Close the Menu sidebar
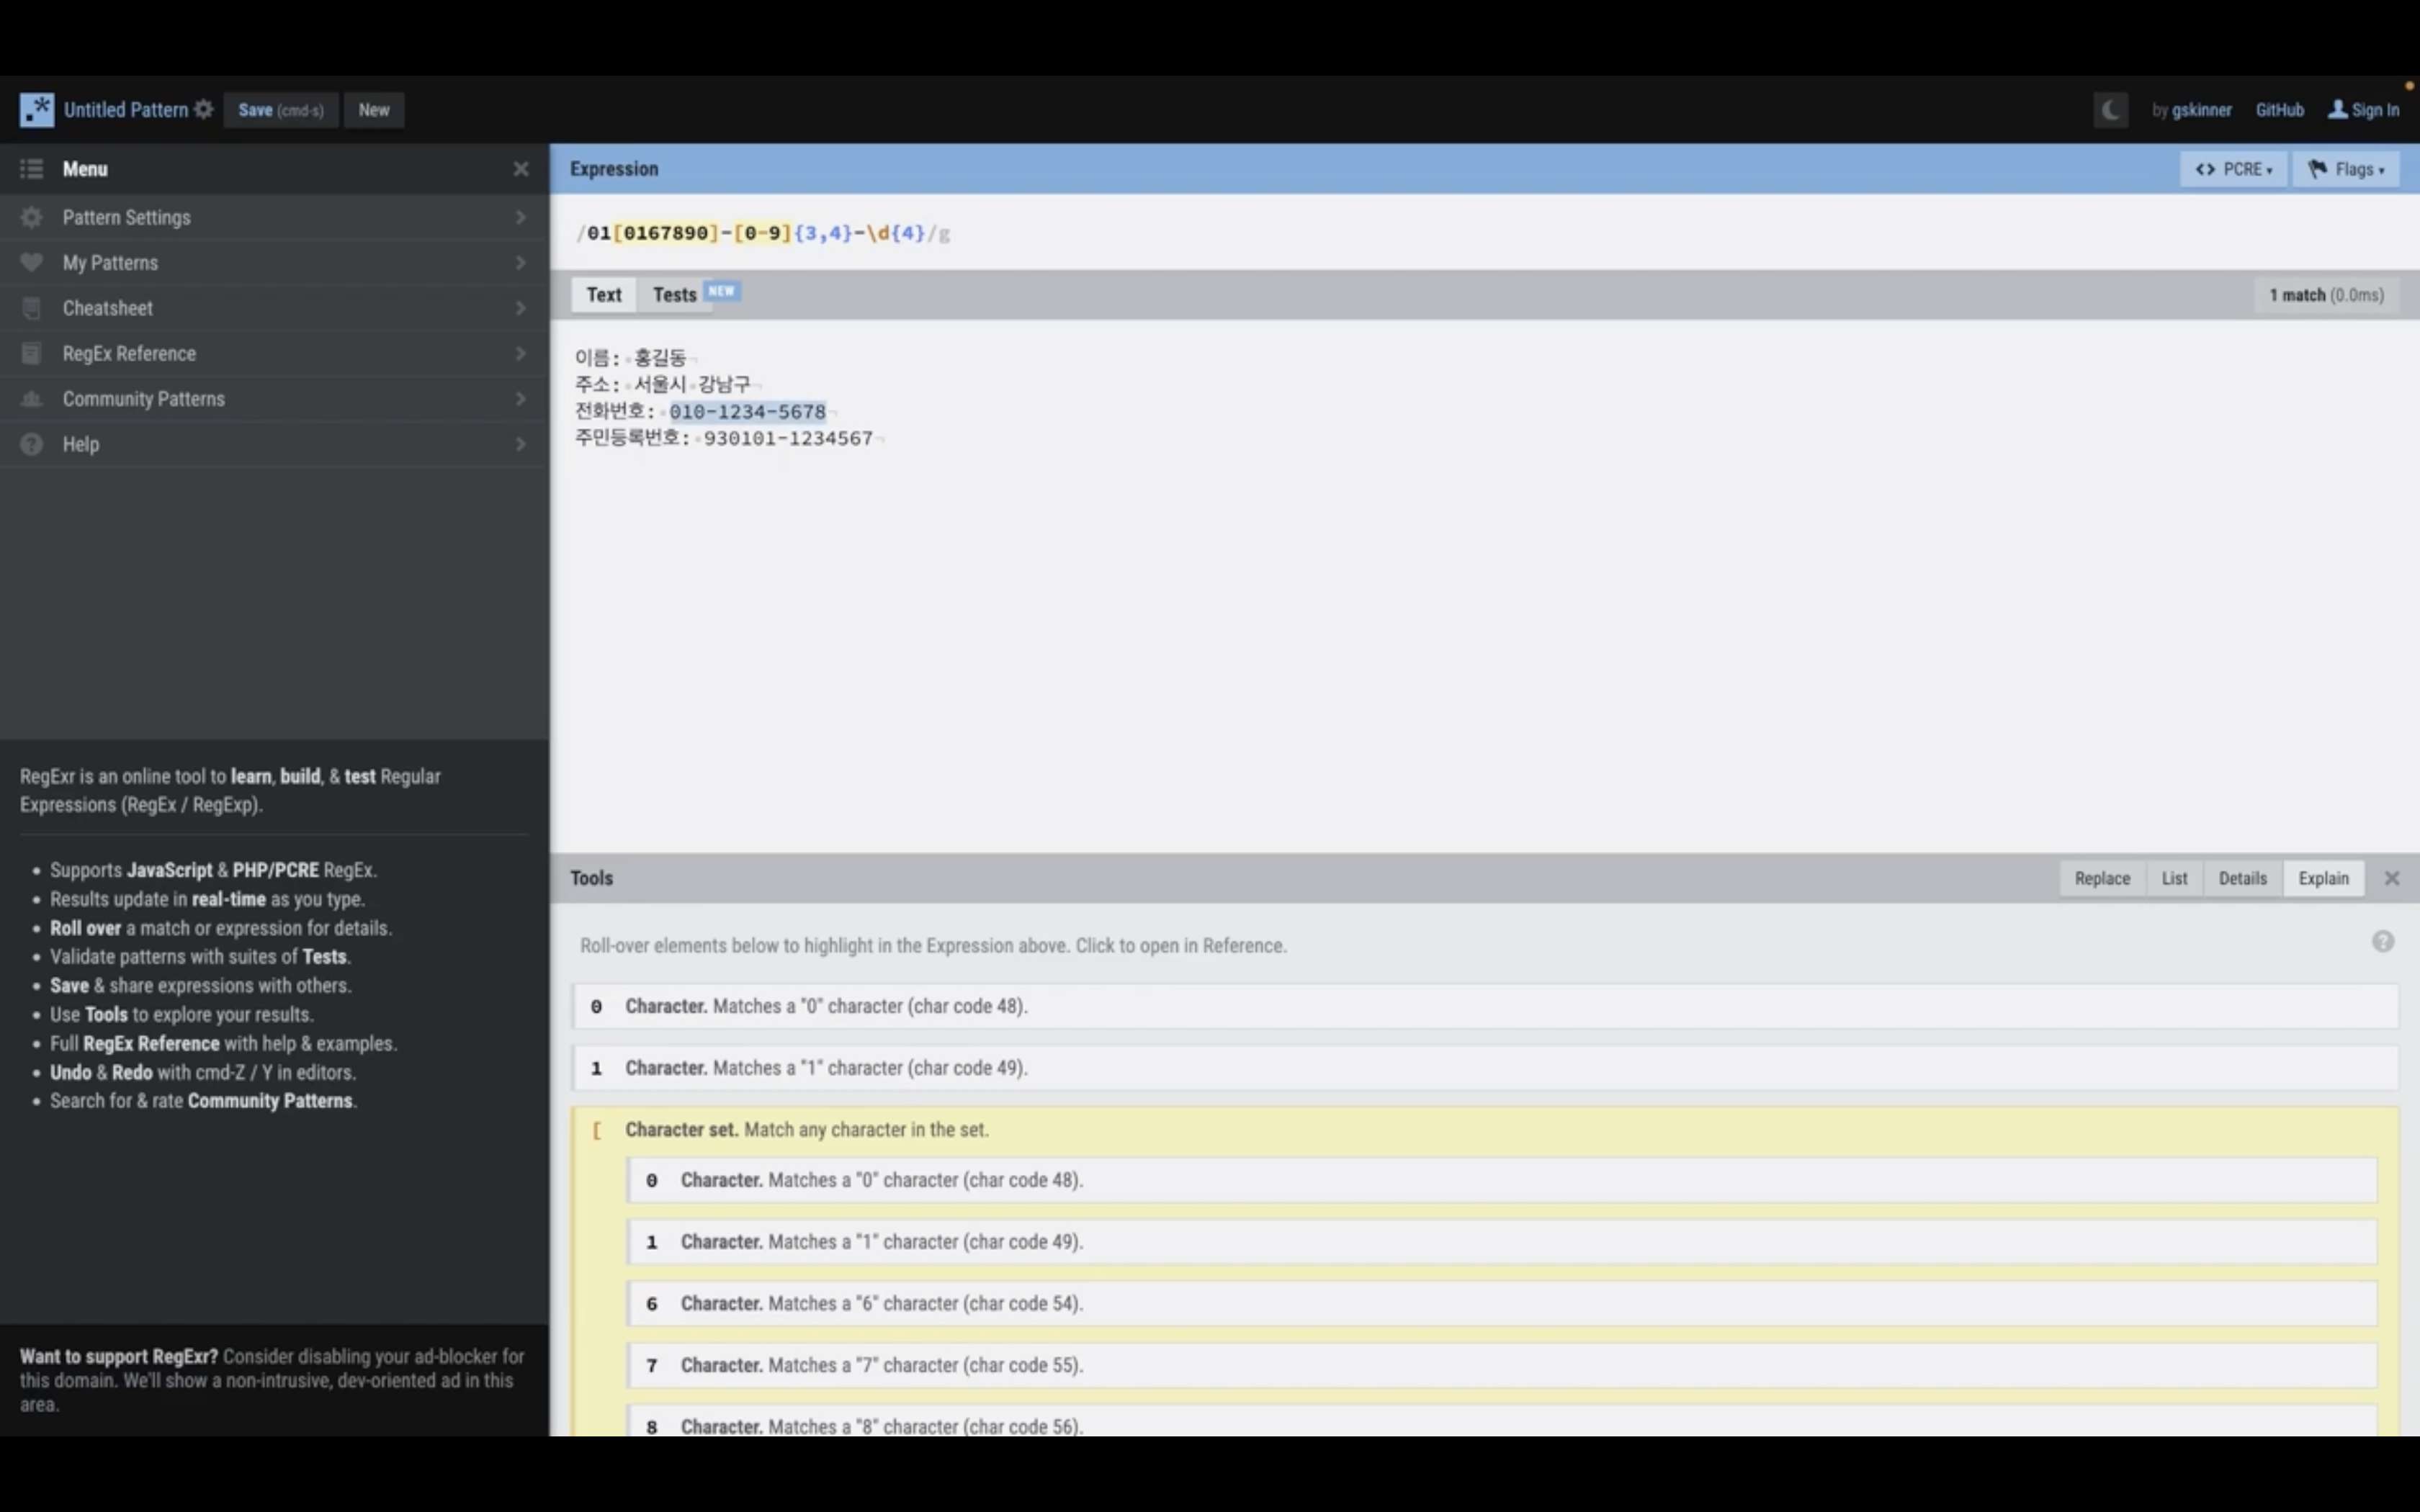The width and height of the screenshot is (2420, 1512). pos(520,169)
